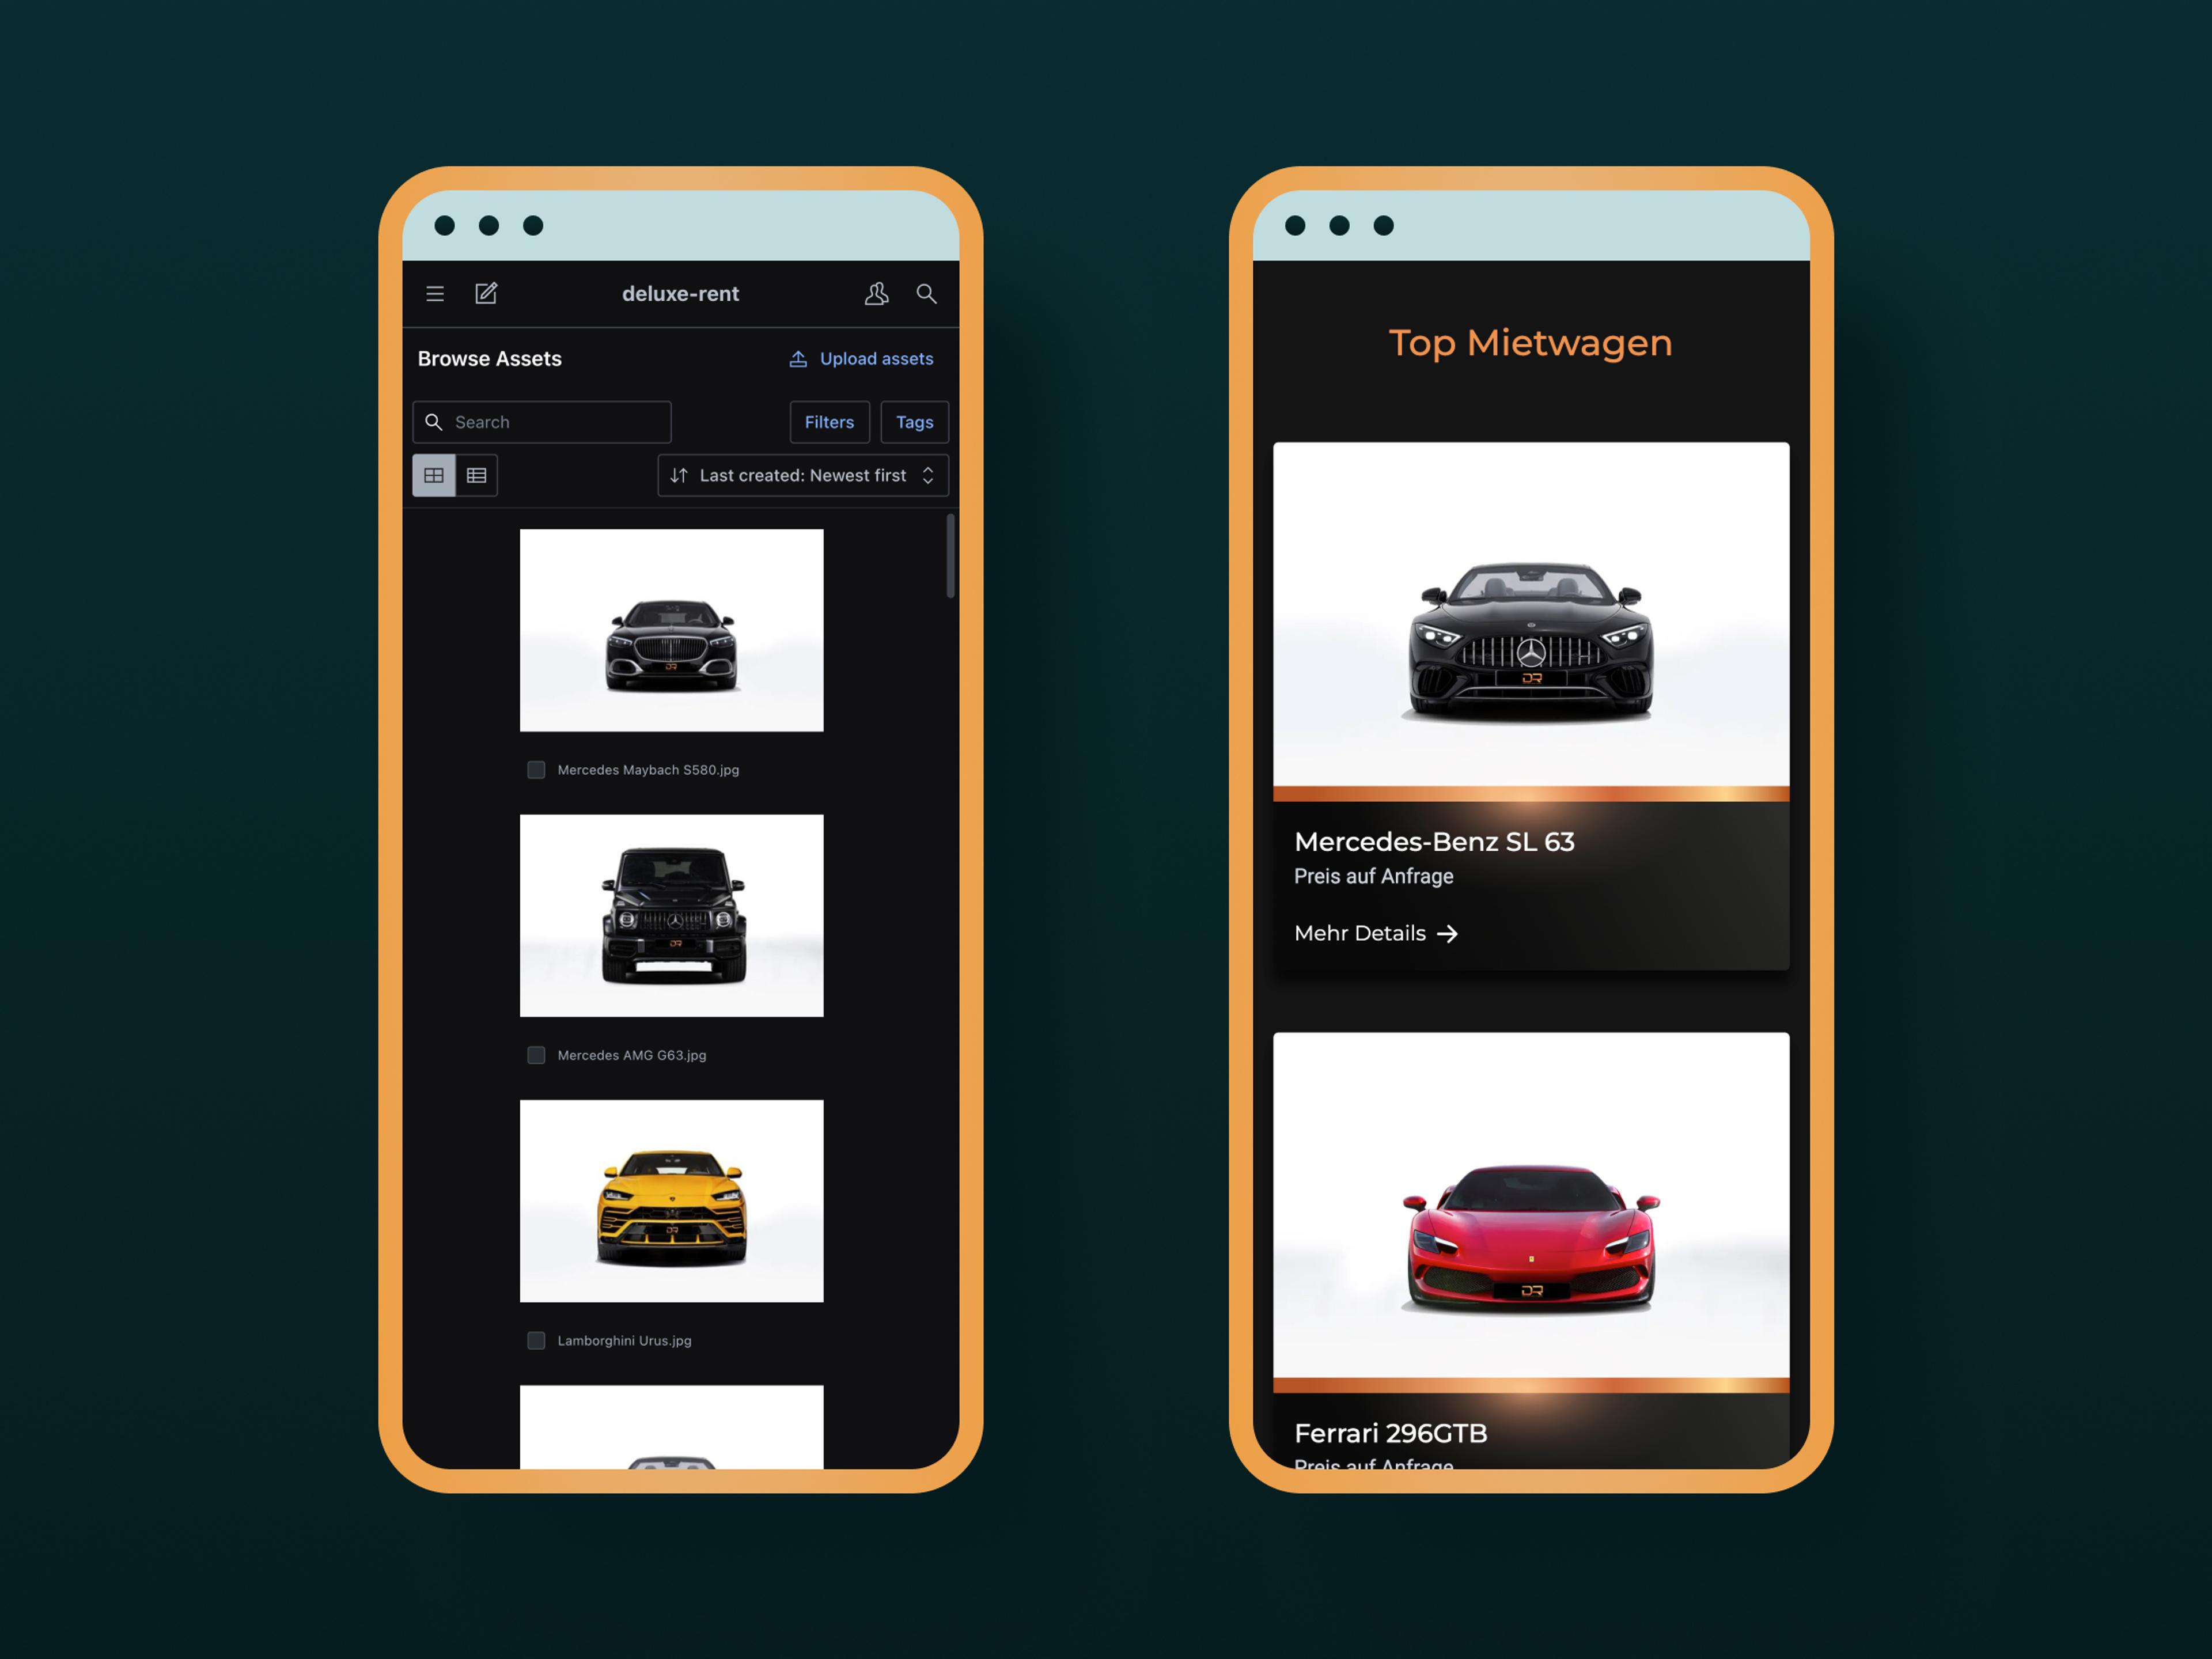Click the hamburger menu icon

pos(437,293)
